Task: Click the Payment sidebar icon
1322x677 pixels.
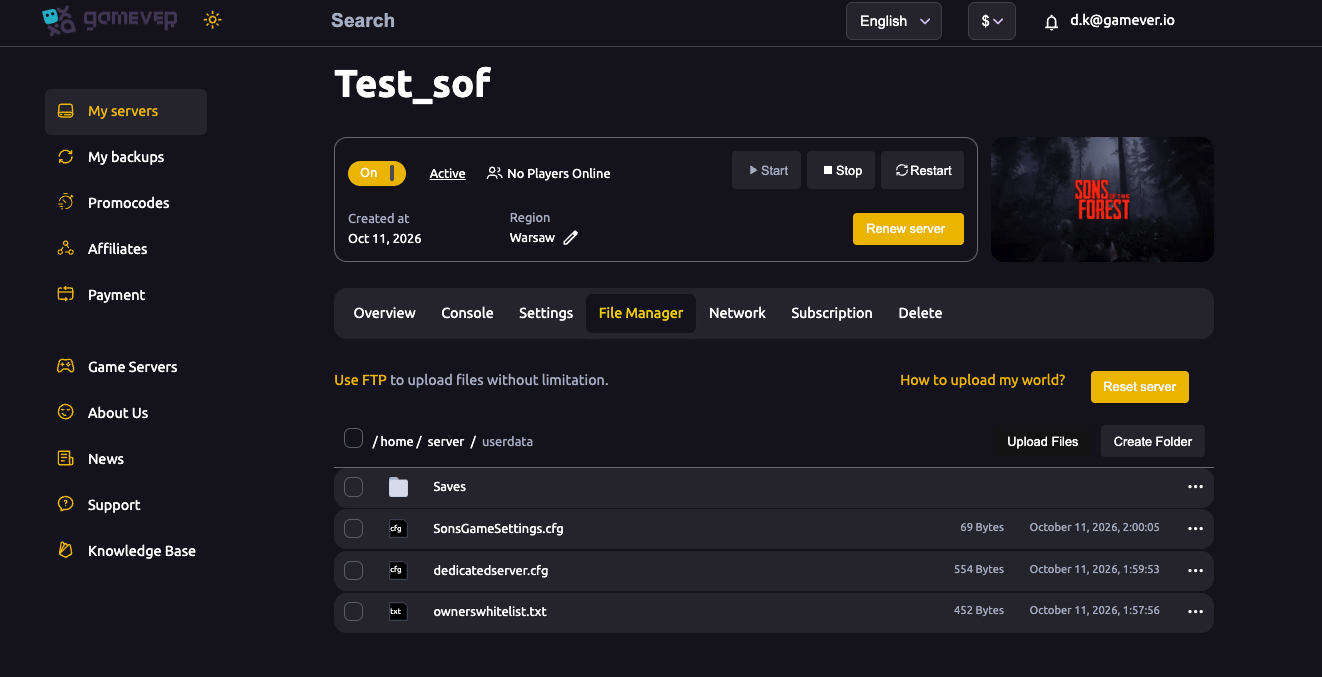Action: pyautogui.click(x=66, y=295)
